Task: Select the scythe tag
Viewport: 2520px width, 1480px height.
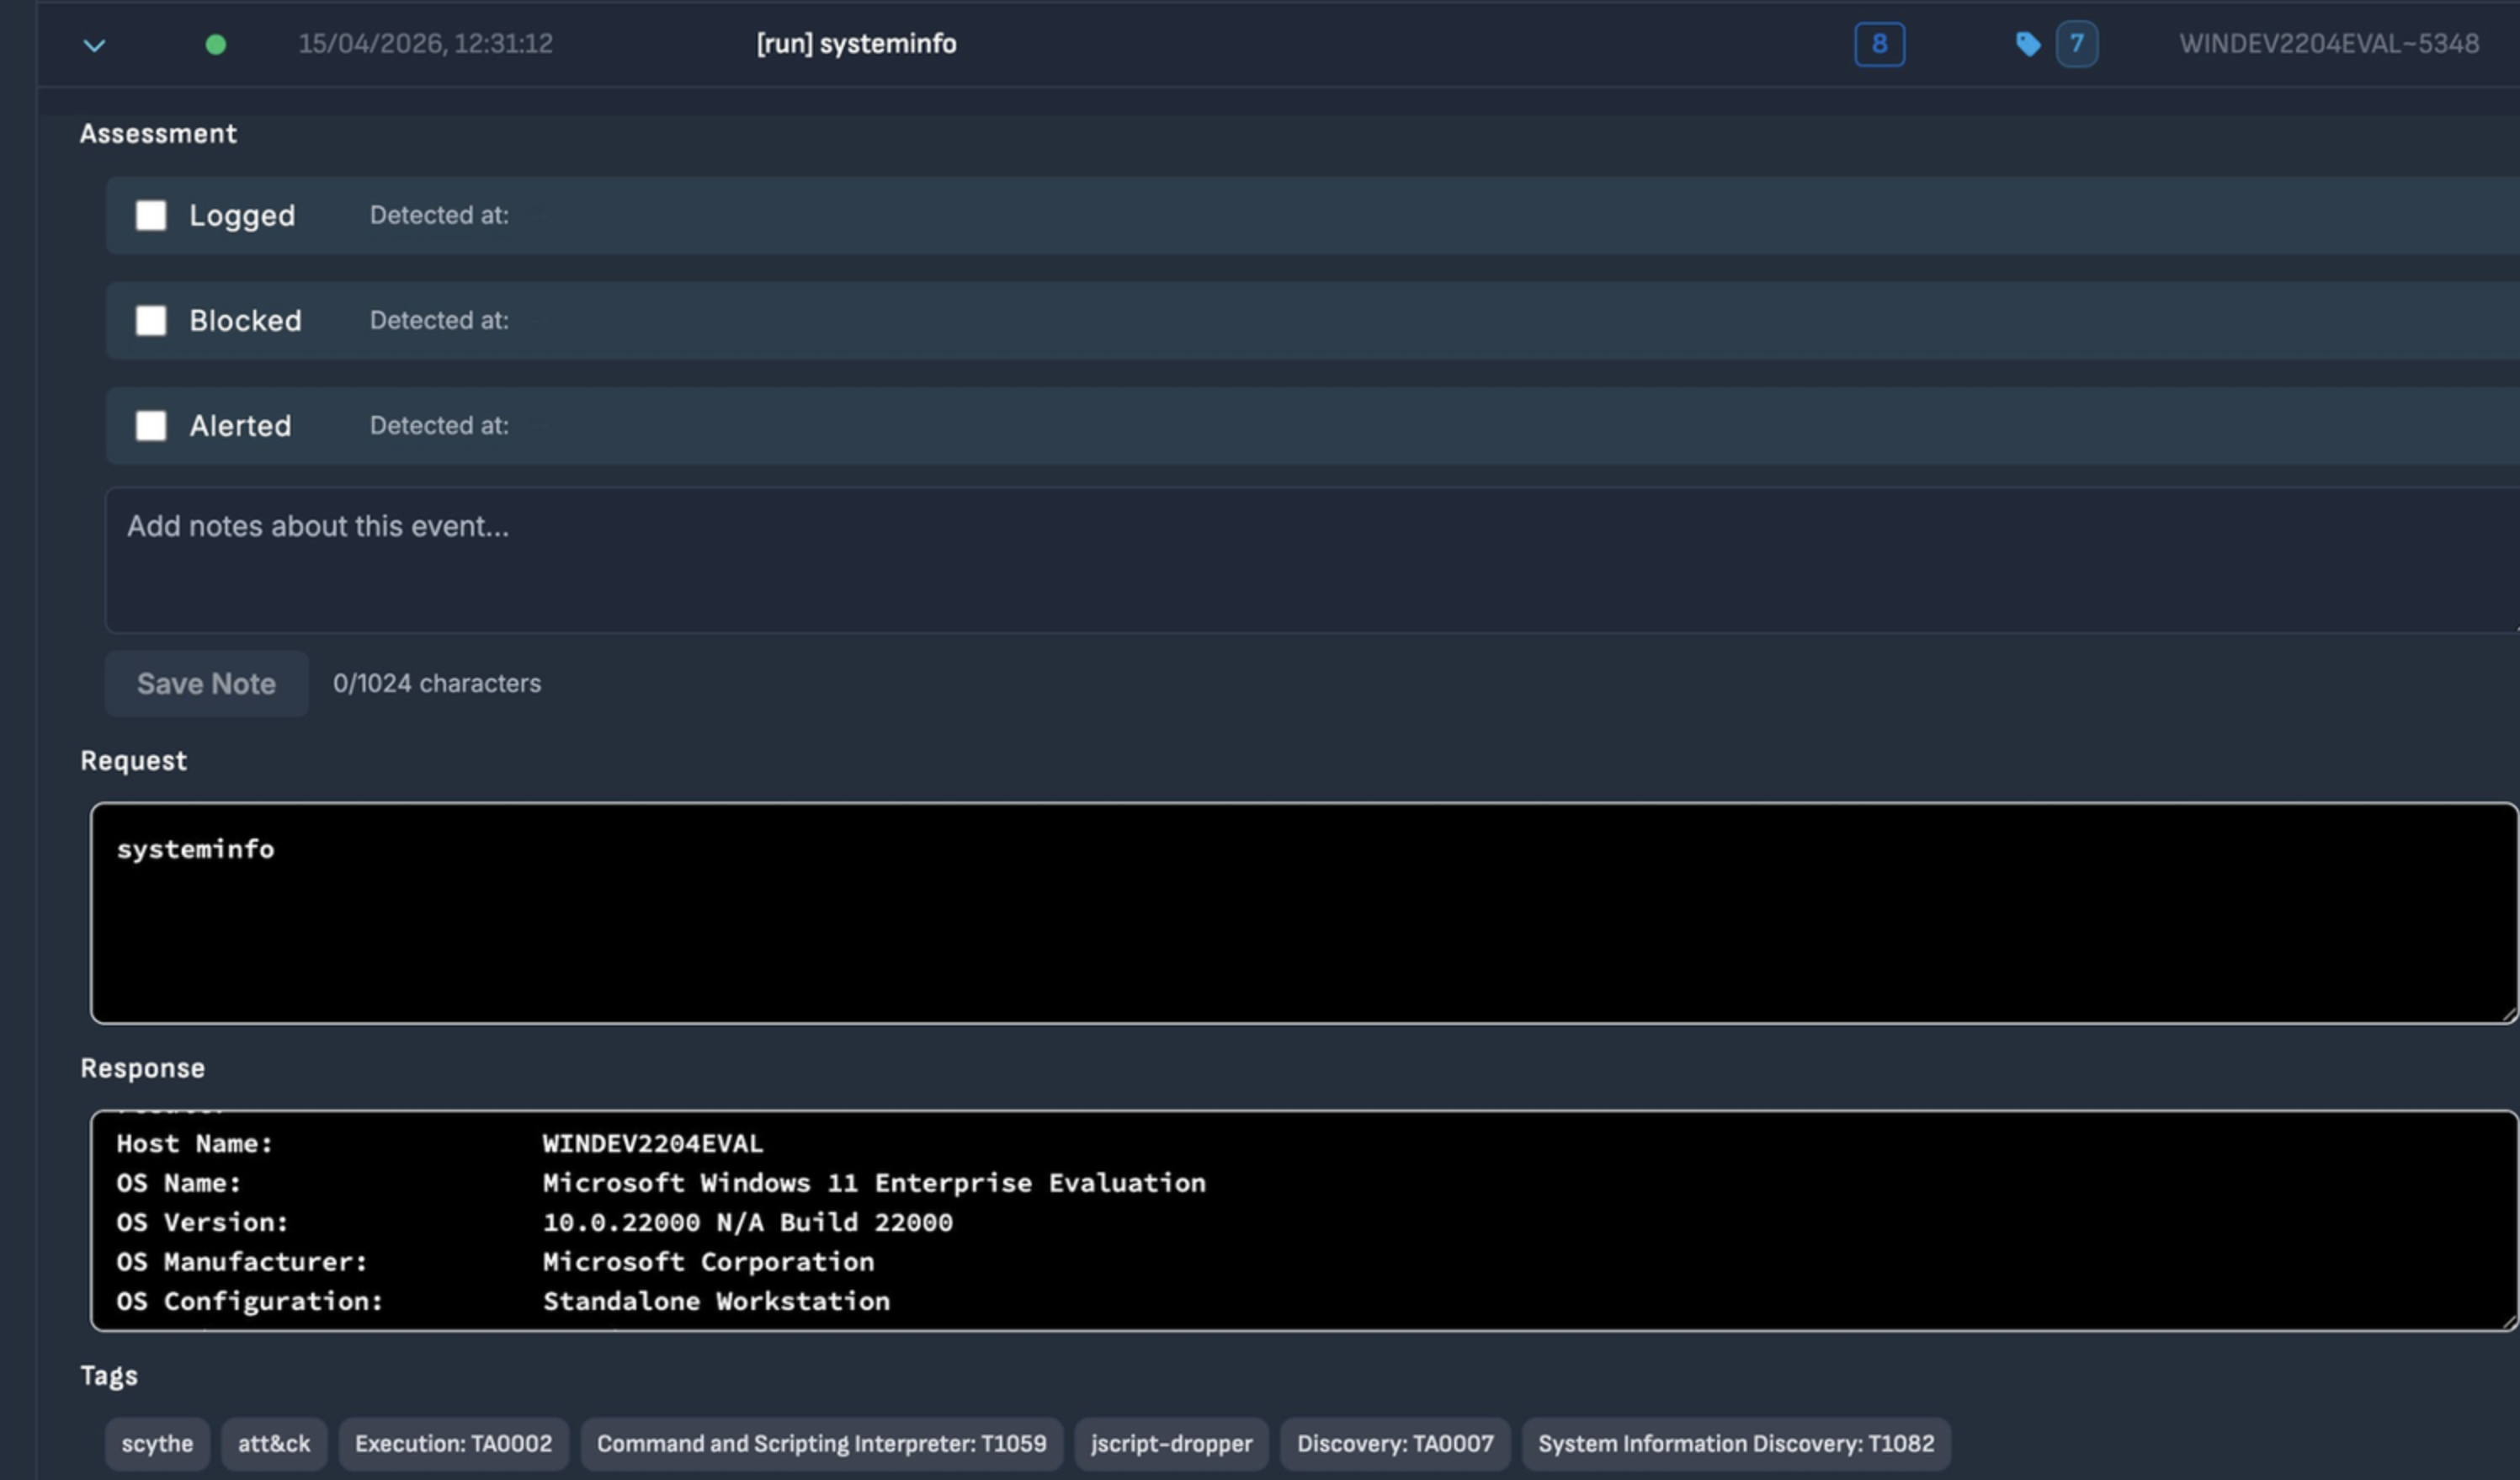Action: pos(157,1444)
